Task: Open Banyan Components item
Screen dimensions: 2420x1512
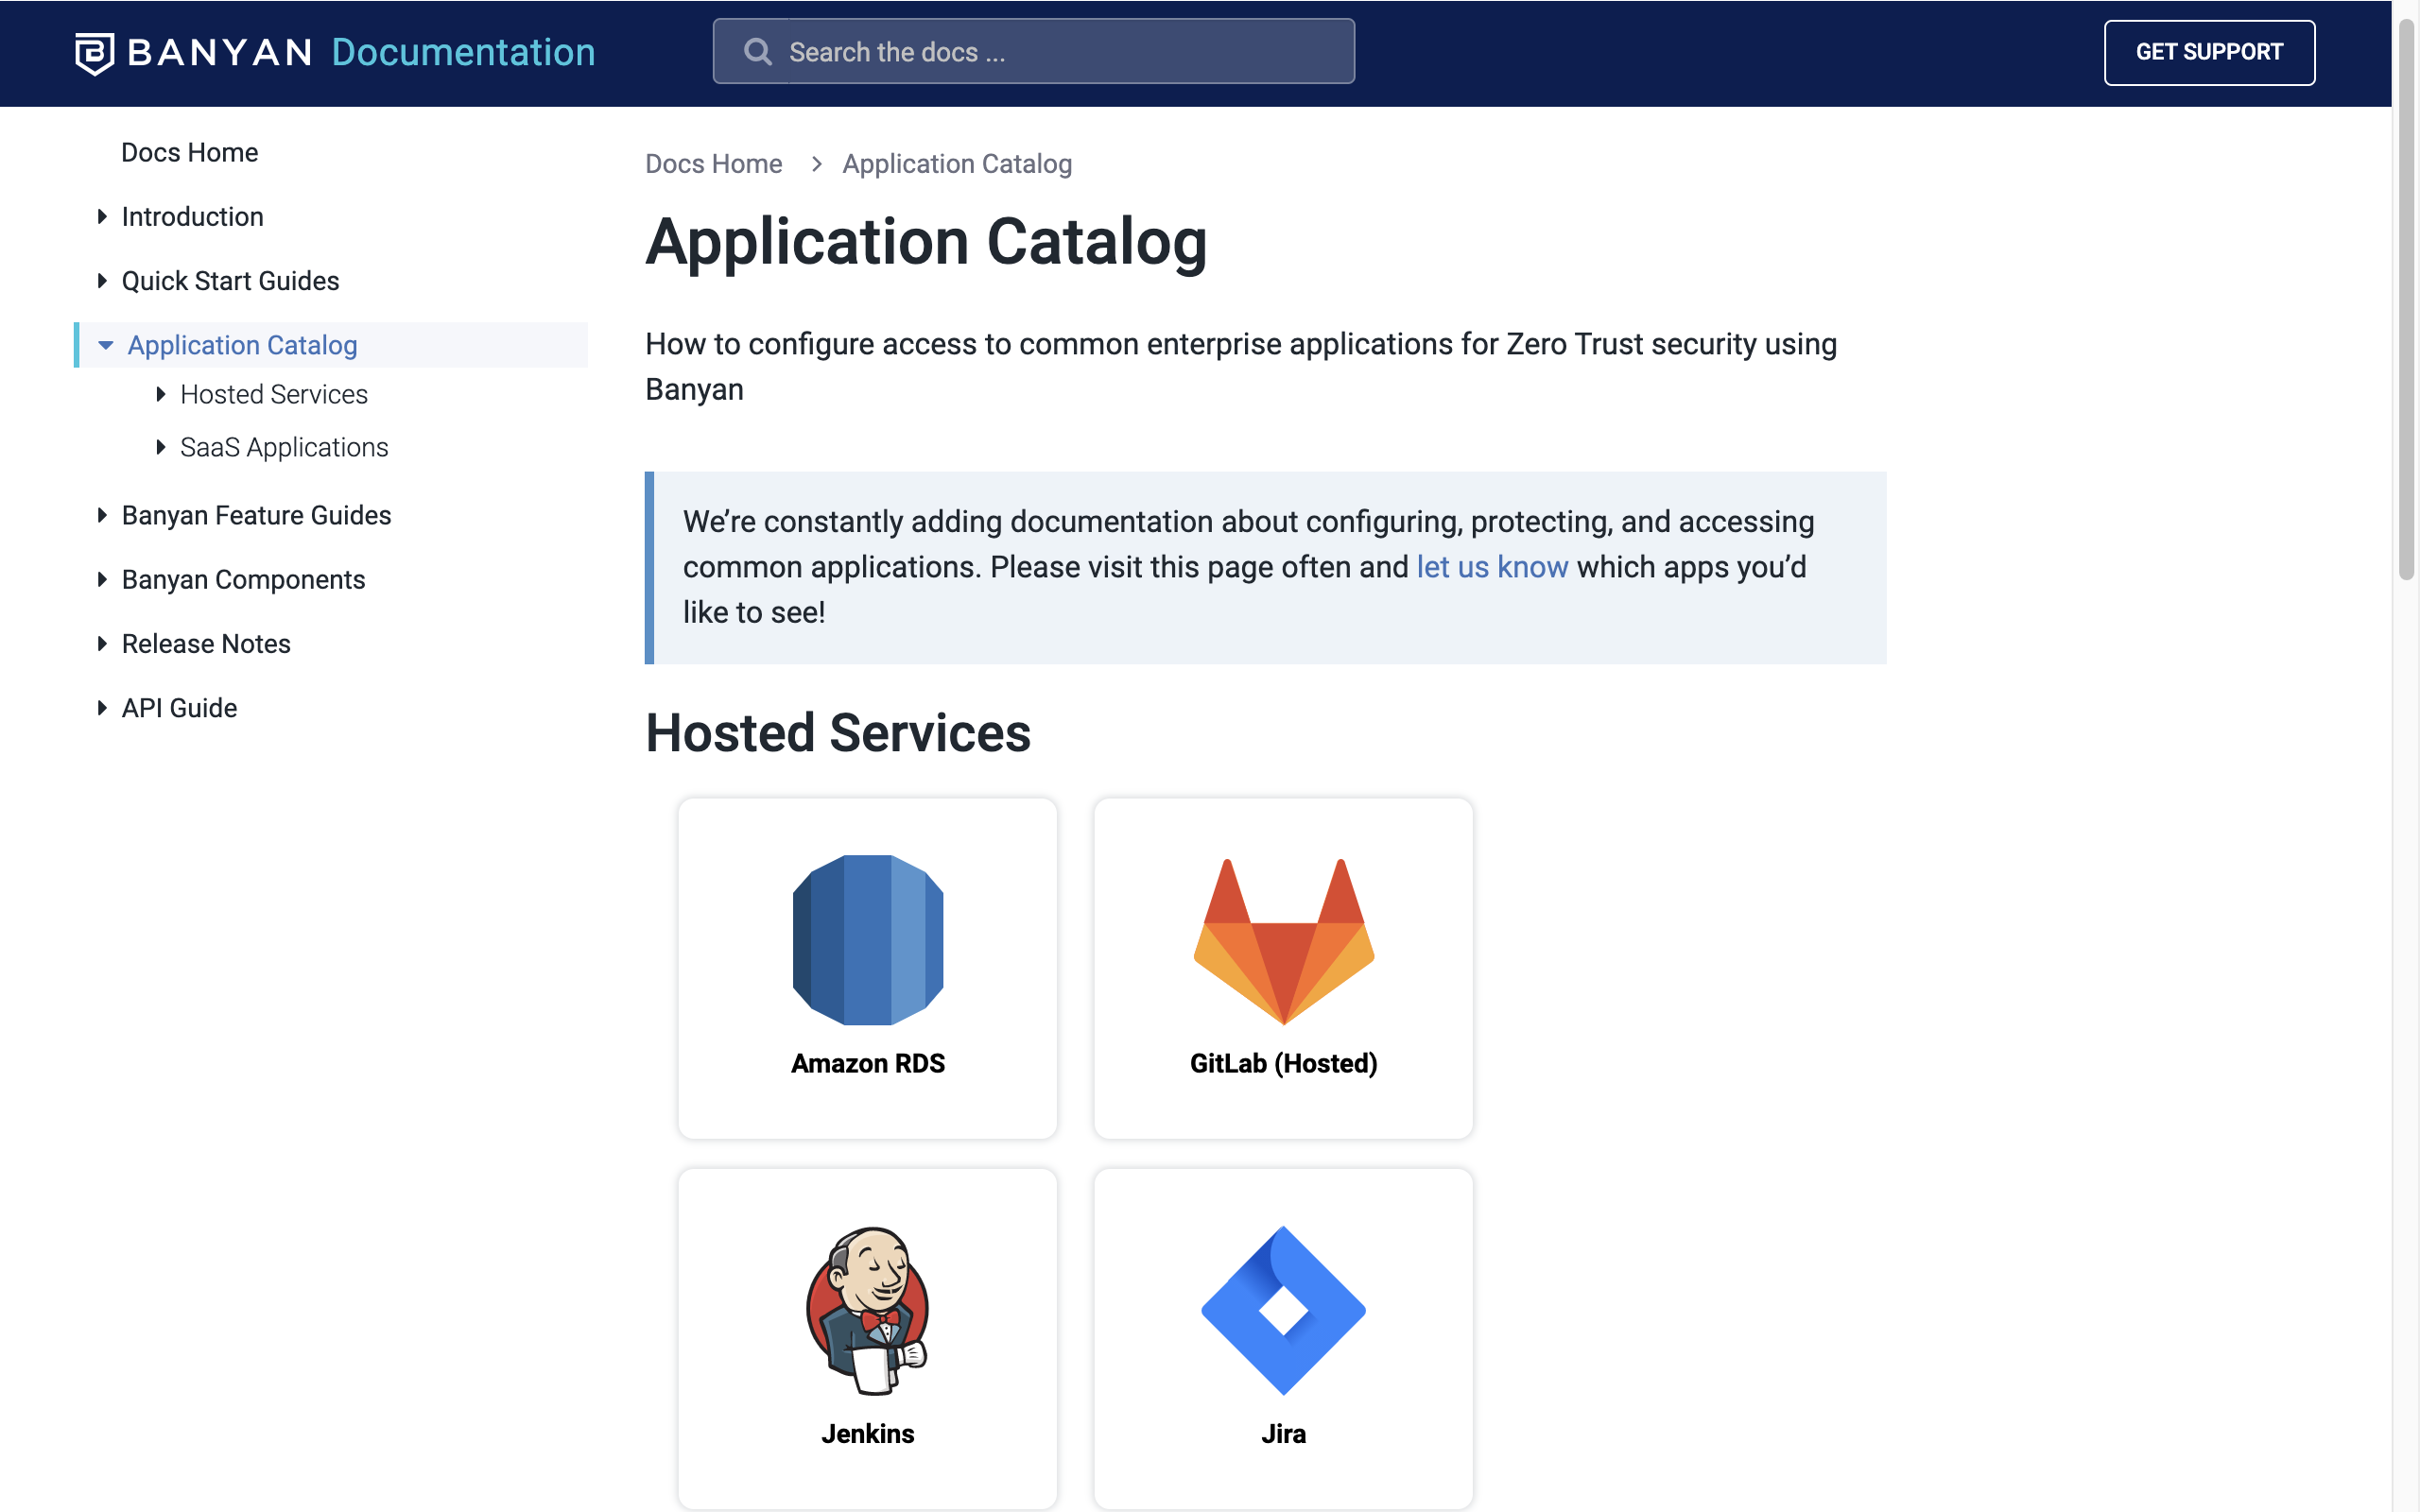Action: click(243, 579)
